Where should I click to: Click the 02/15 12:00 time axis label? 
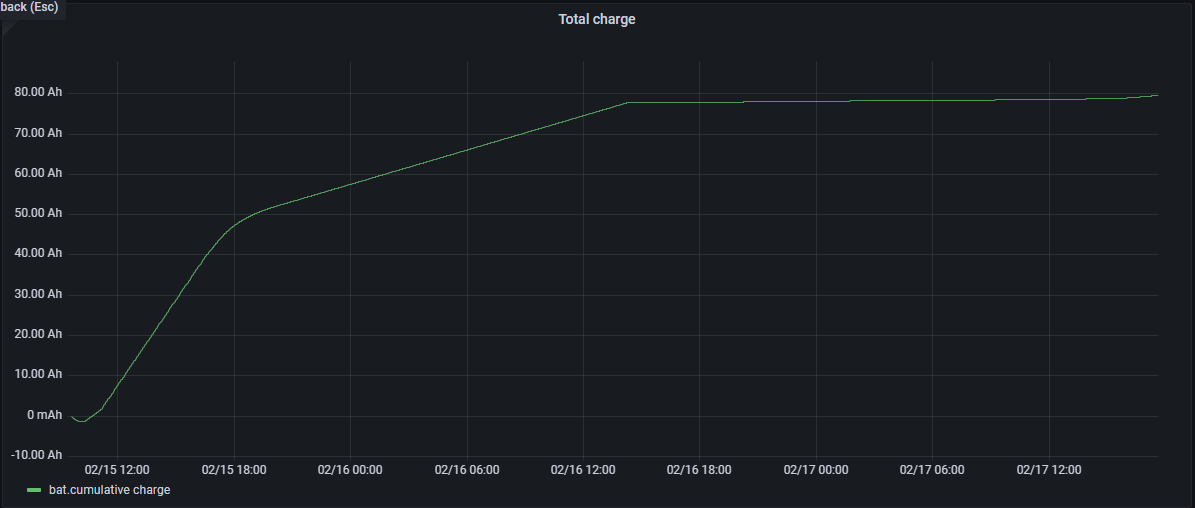(x=117, y=470)
